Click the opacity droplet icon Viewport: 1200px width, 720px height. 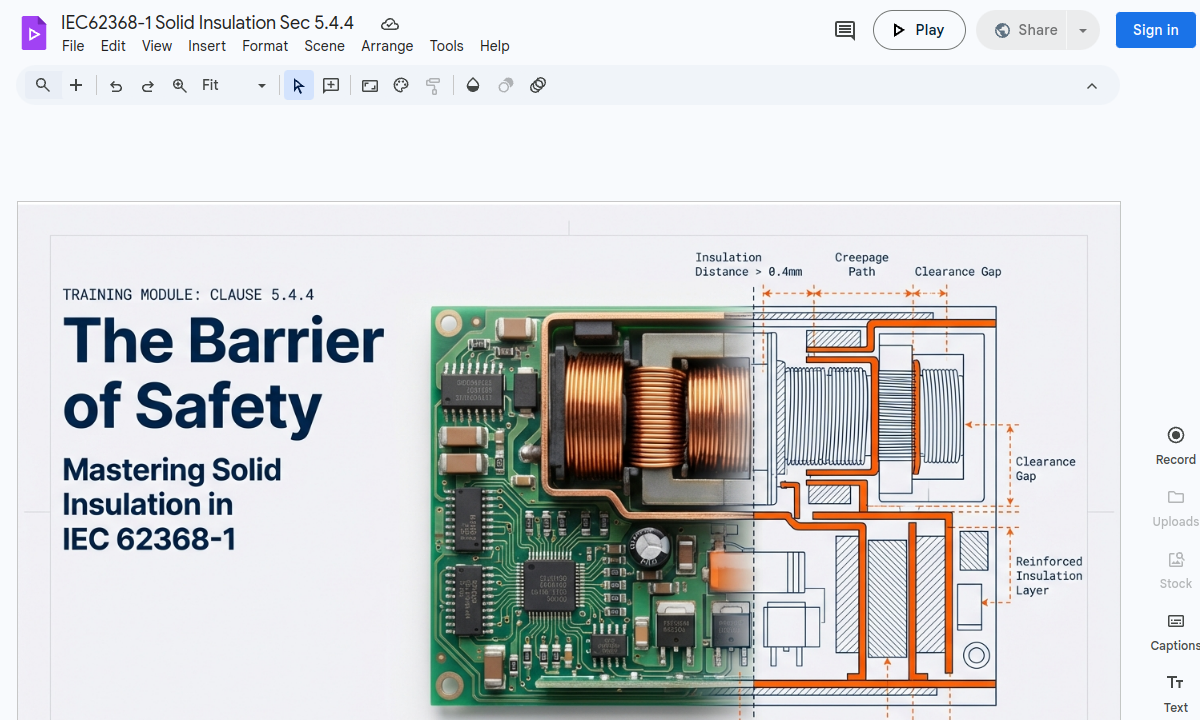[x=473, y=86]
